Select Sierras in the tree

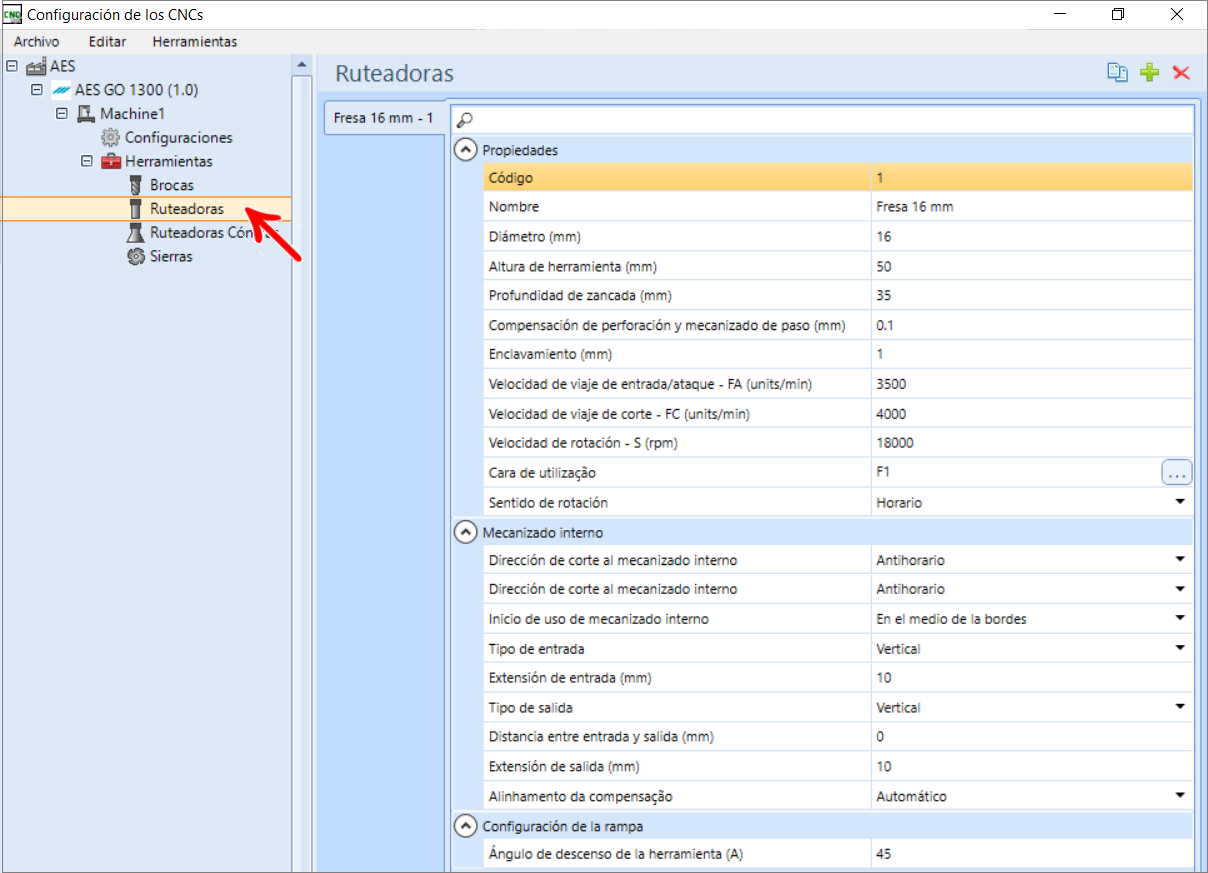coord(171,256)
